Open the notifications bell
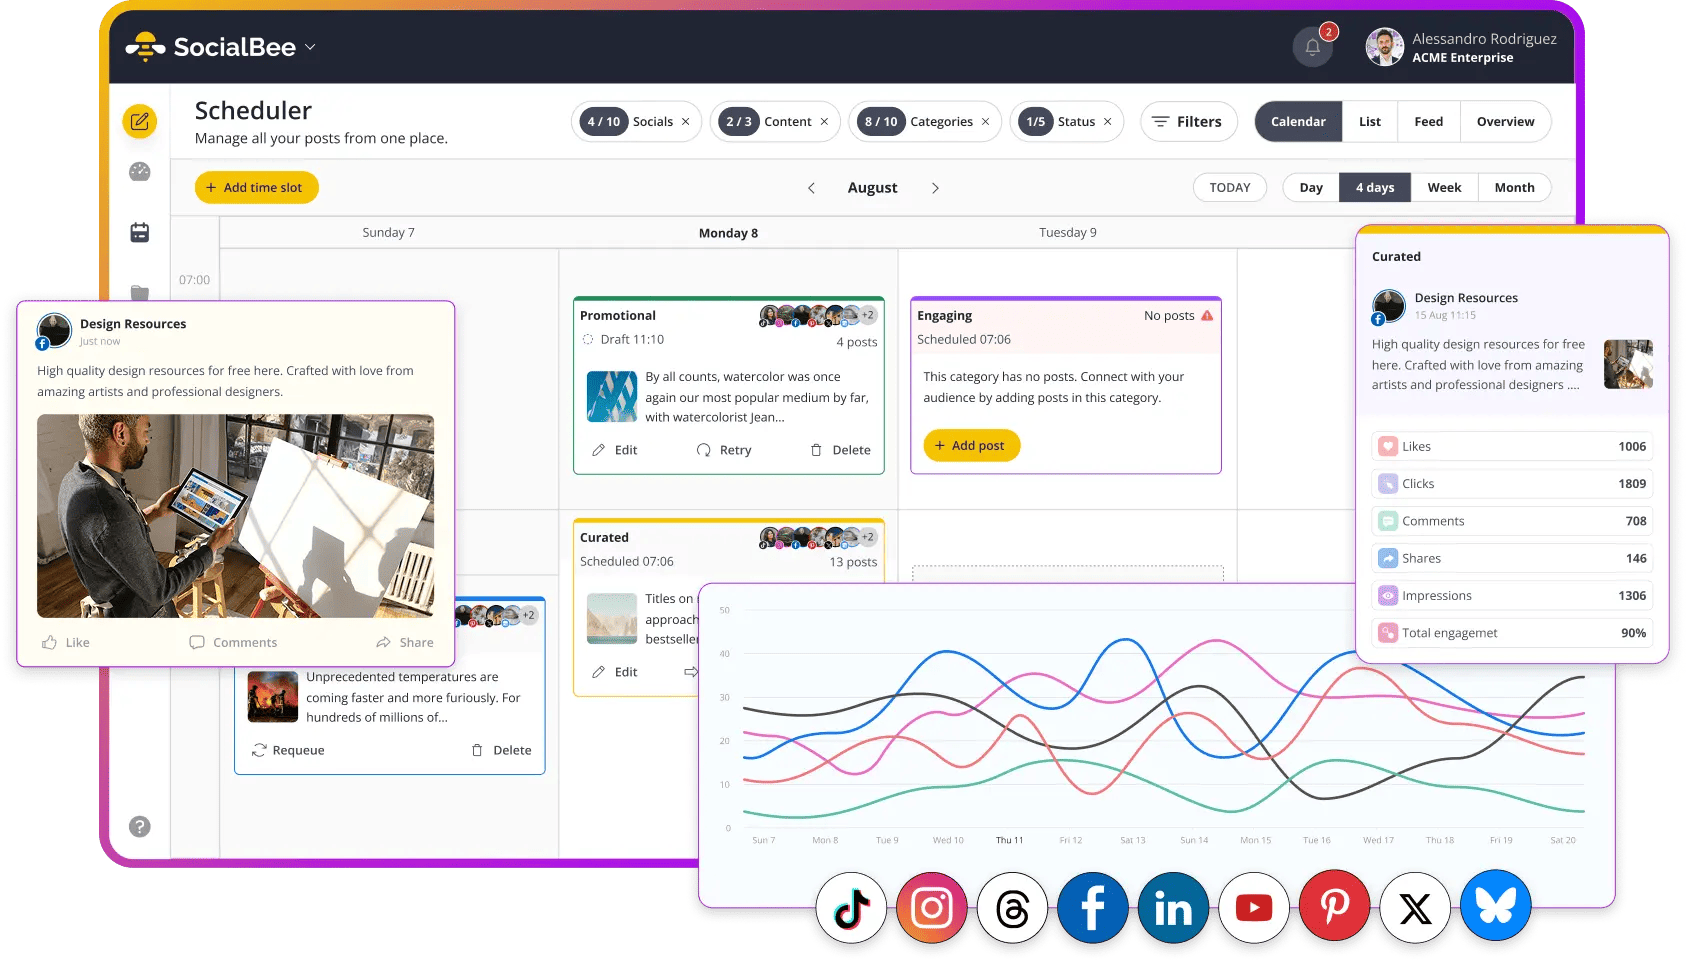This screenshot has width=1687, height=961. (x=1312, y=47)
